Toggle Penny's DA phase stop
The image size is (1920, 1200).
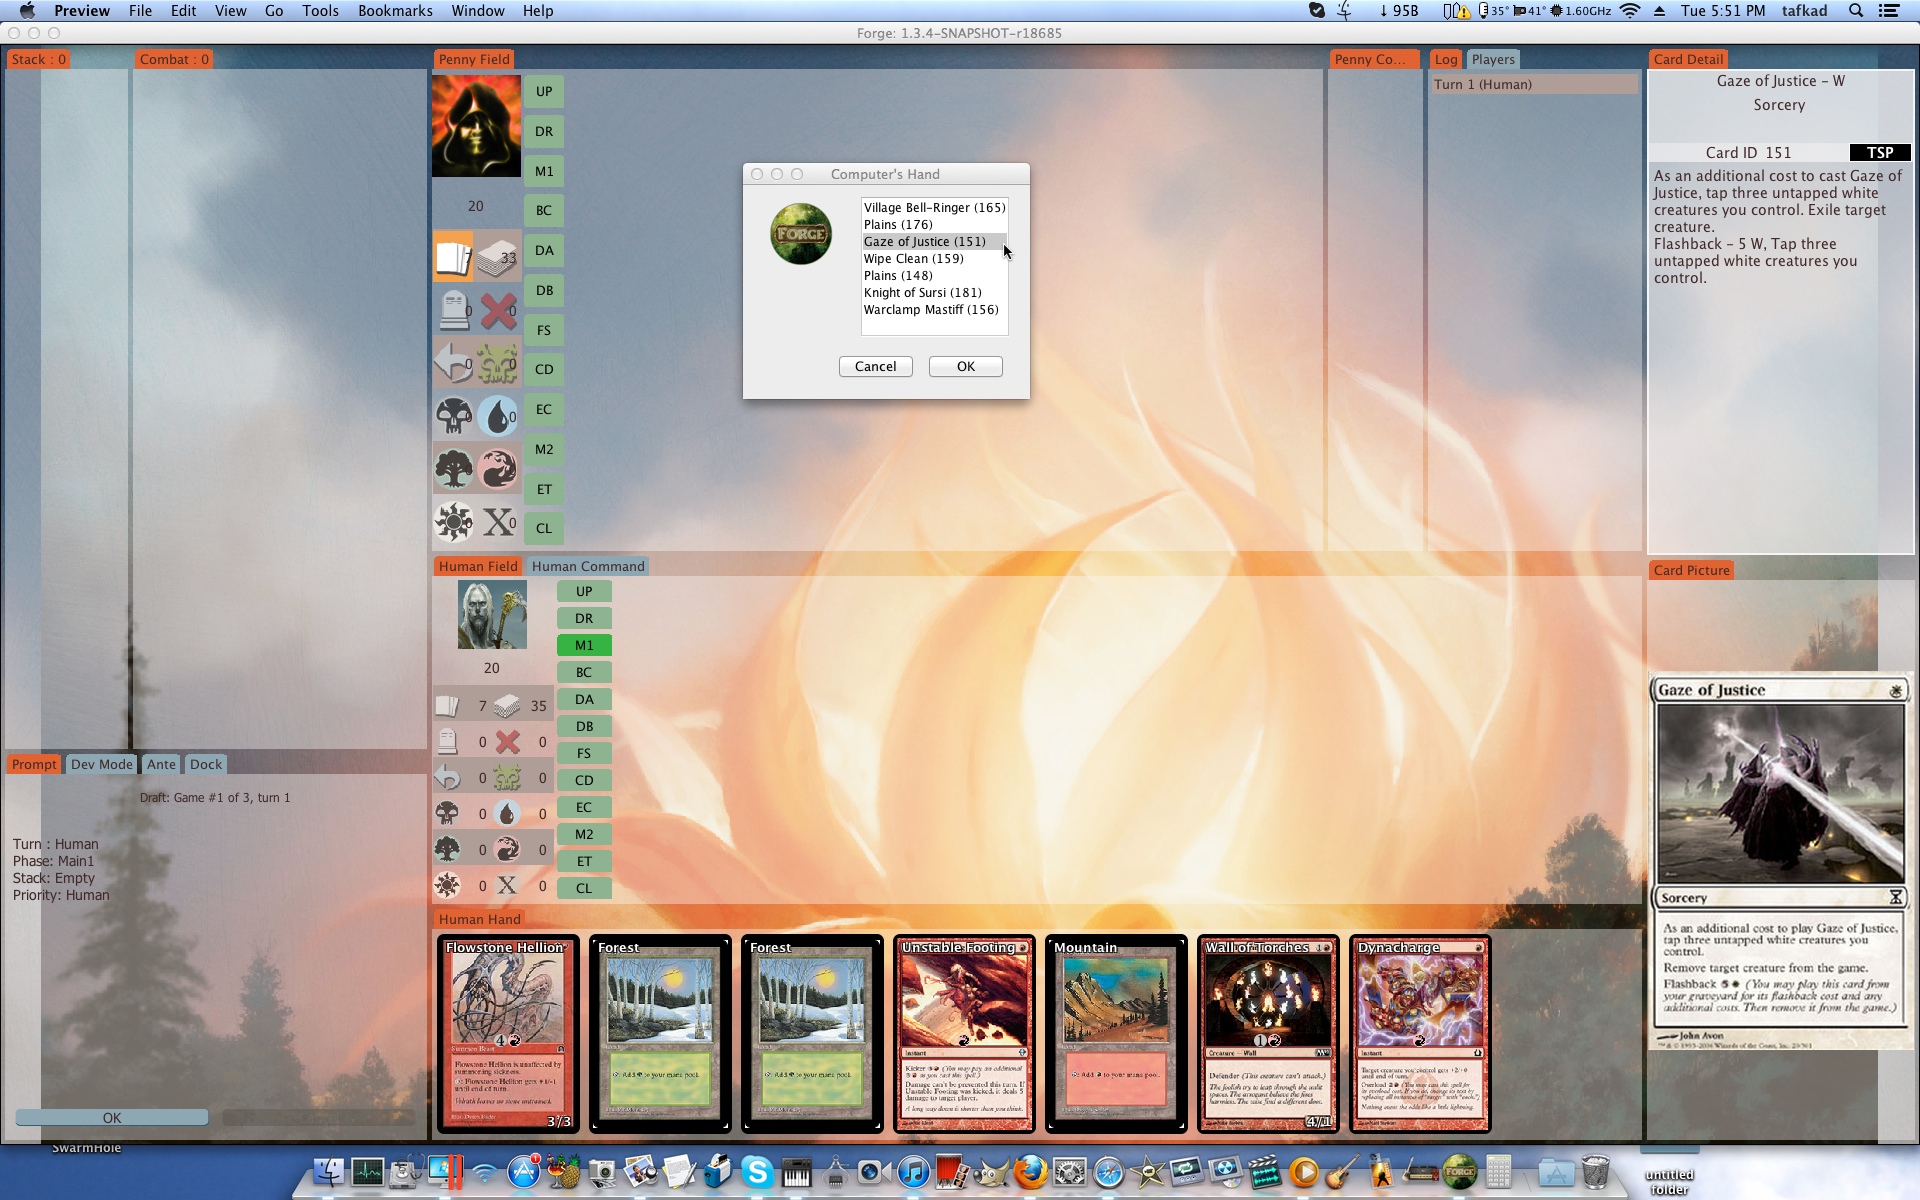544,250
